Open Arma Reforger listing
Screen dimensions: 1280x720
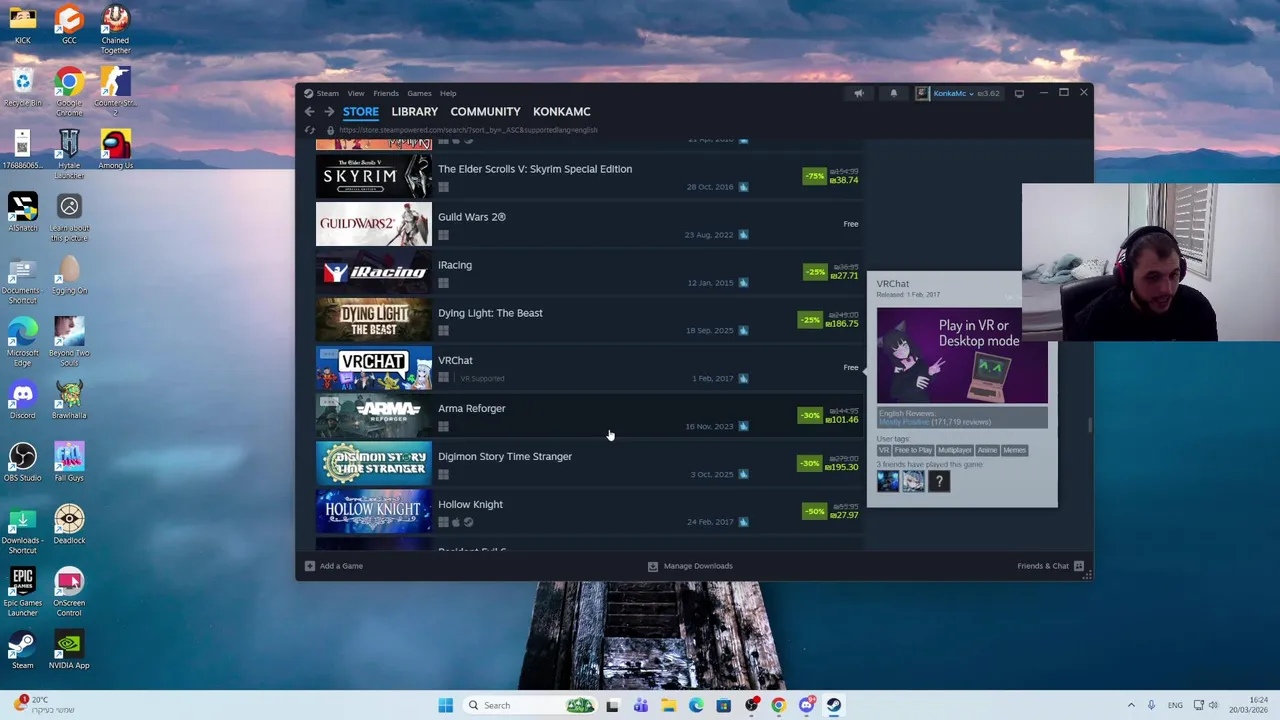(589, 417)
